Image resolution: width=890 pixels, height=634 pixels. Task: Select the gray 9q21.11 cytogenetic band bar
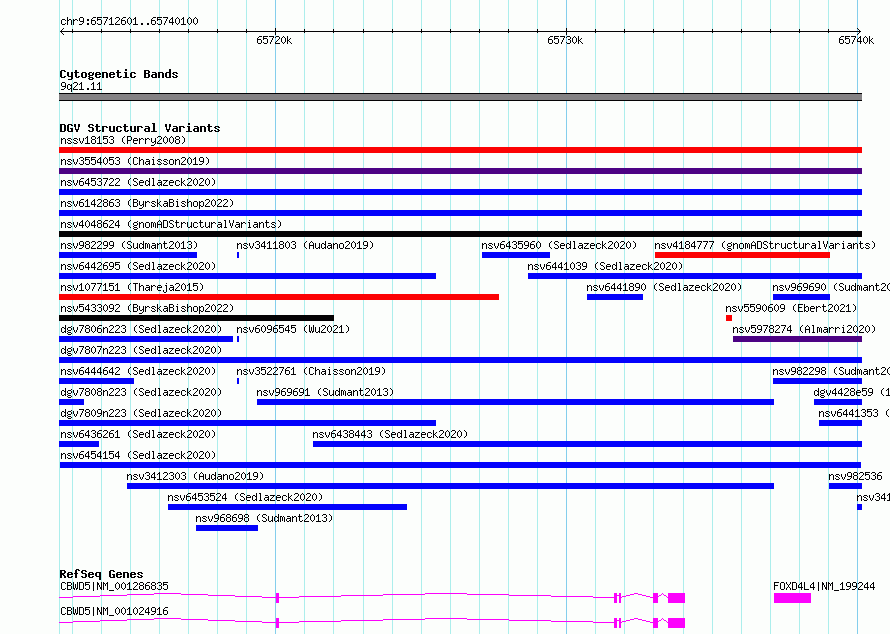pos(460,97)
